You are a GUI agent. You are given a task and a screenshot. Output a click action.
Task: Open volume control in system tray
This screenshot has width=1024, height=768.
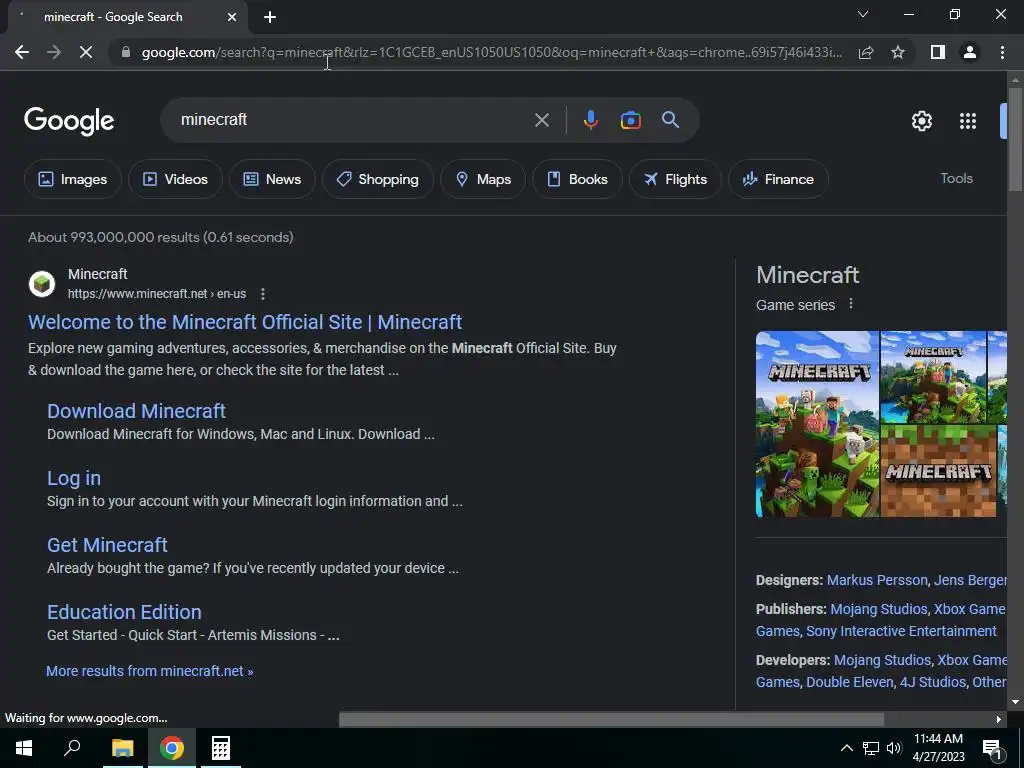[894, 748]
